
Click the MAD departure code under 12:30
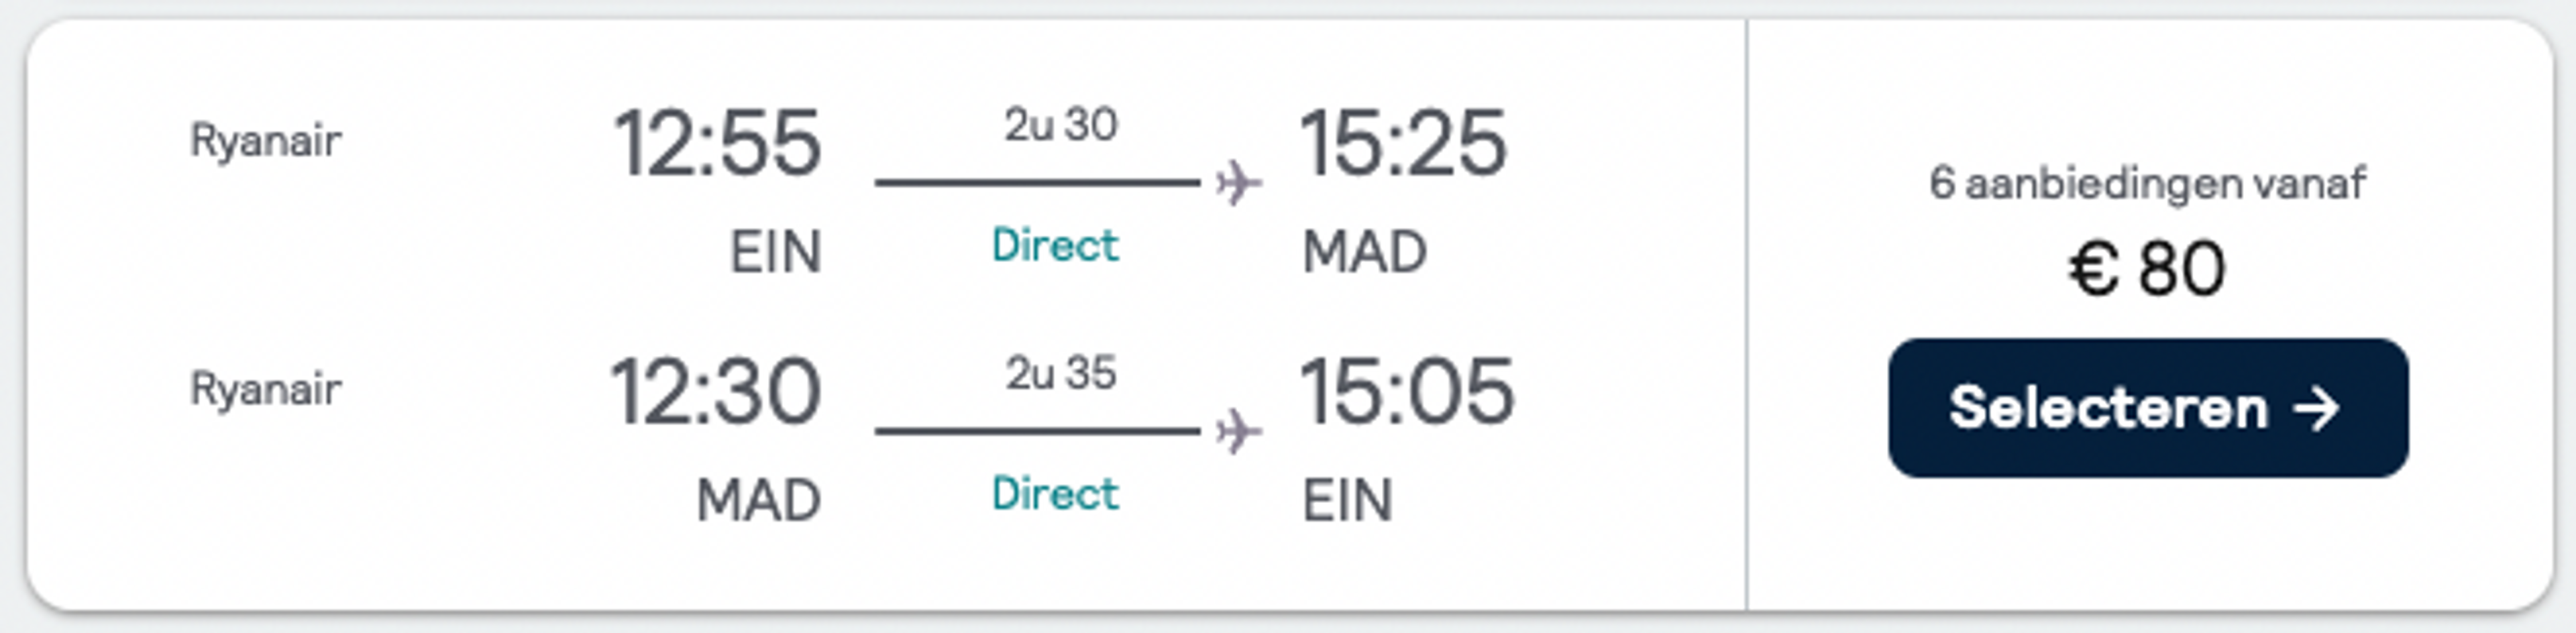(758, 500)
